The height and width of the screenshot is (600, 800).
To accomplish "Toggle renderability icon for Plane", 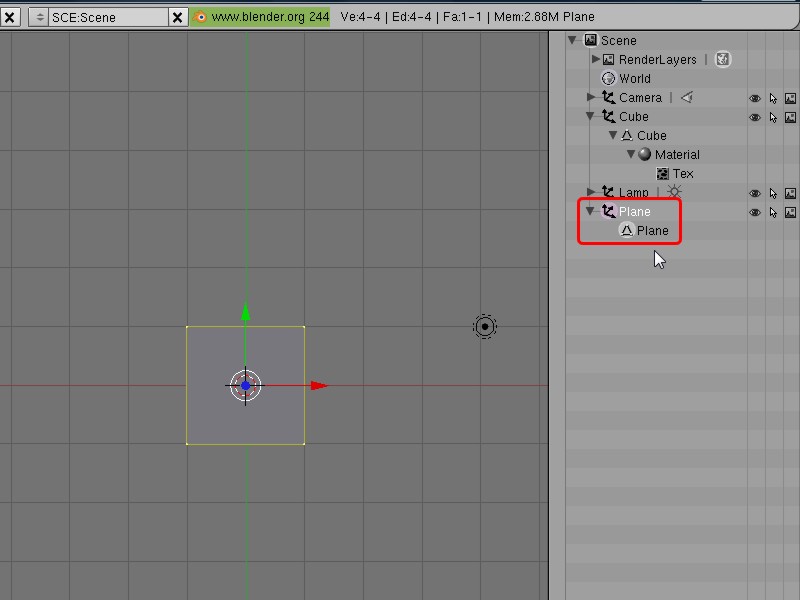I will (x=790, y=212).
